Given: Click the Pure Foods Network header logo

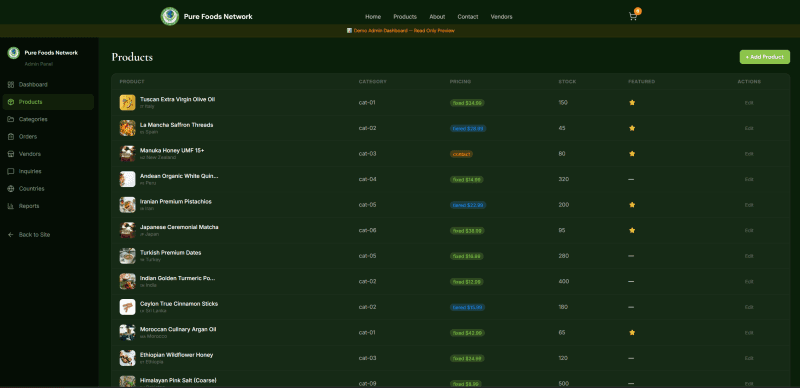Looking at the screenshot, I should 170,16.
